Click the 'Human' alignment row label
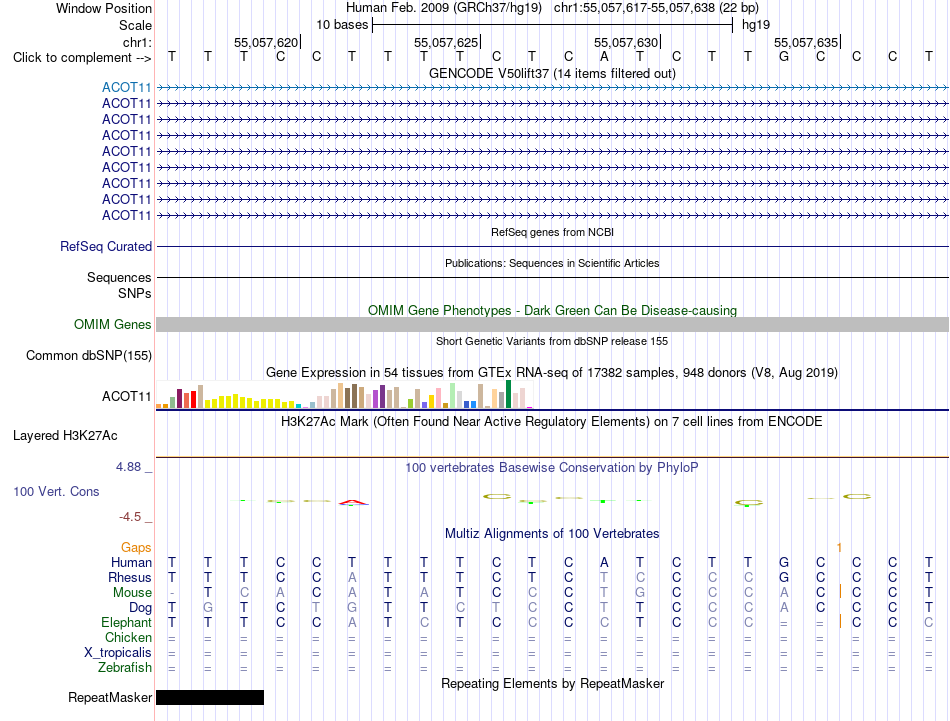950x721 pixels. 131,563
